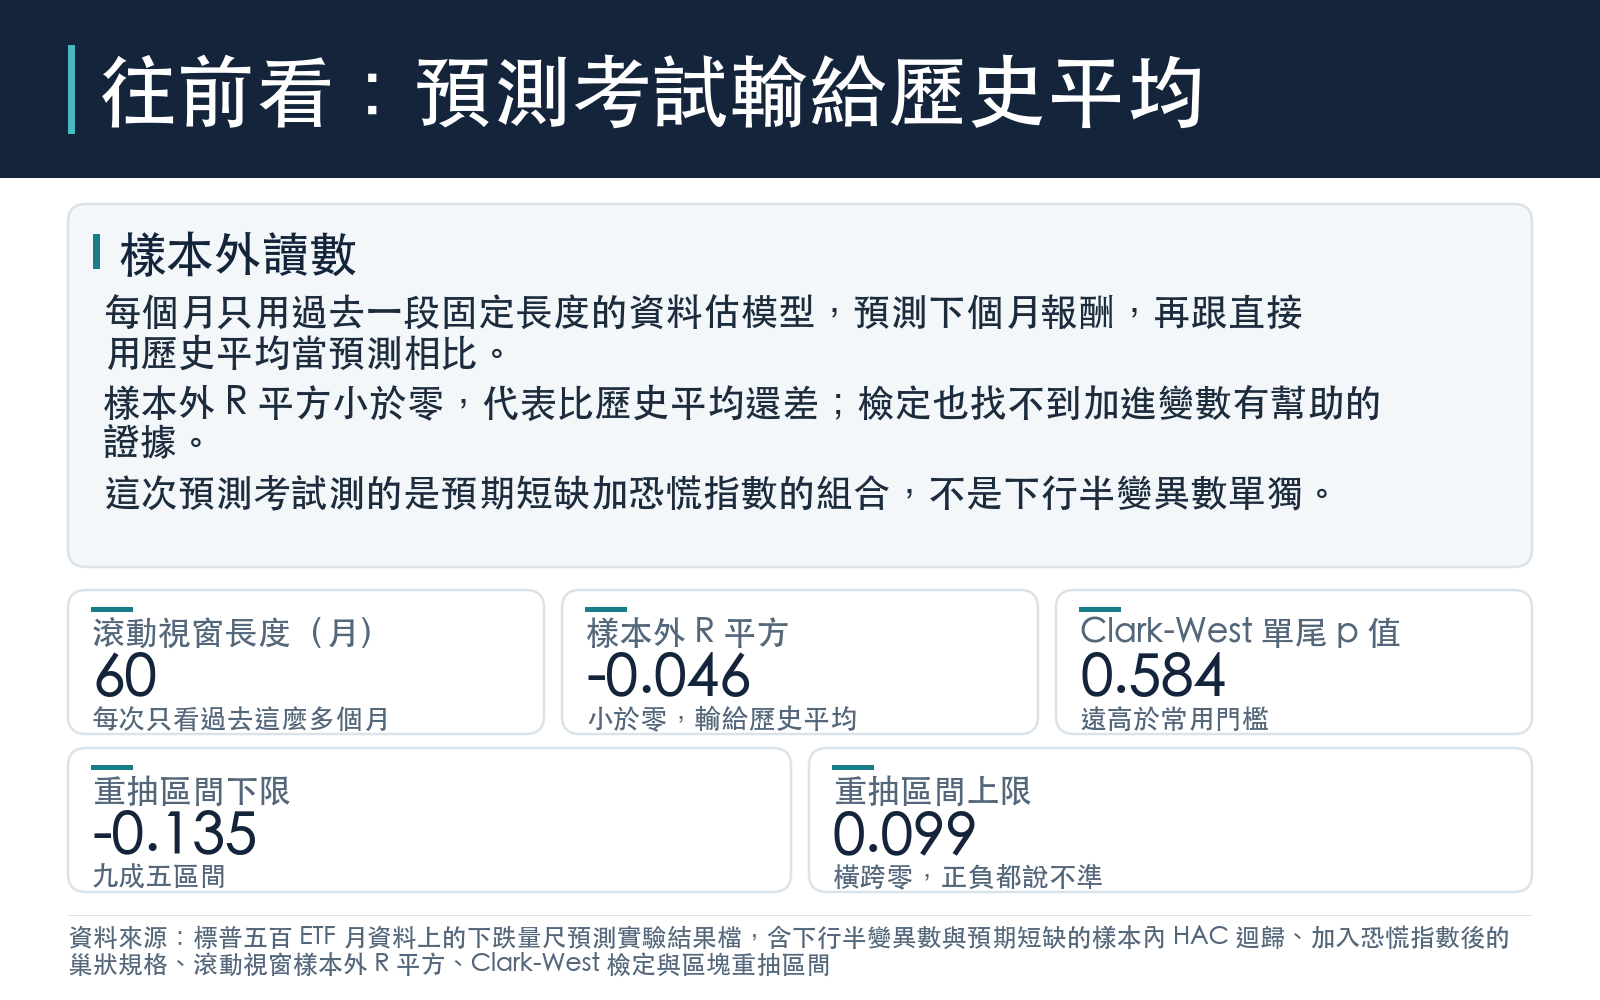Click the value 0.584
This screenshot has height=1000, width=1600.
(x=1153, y=676)
